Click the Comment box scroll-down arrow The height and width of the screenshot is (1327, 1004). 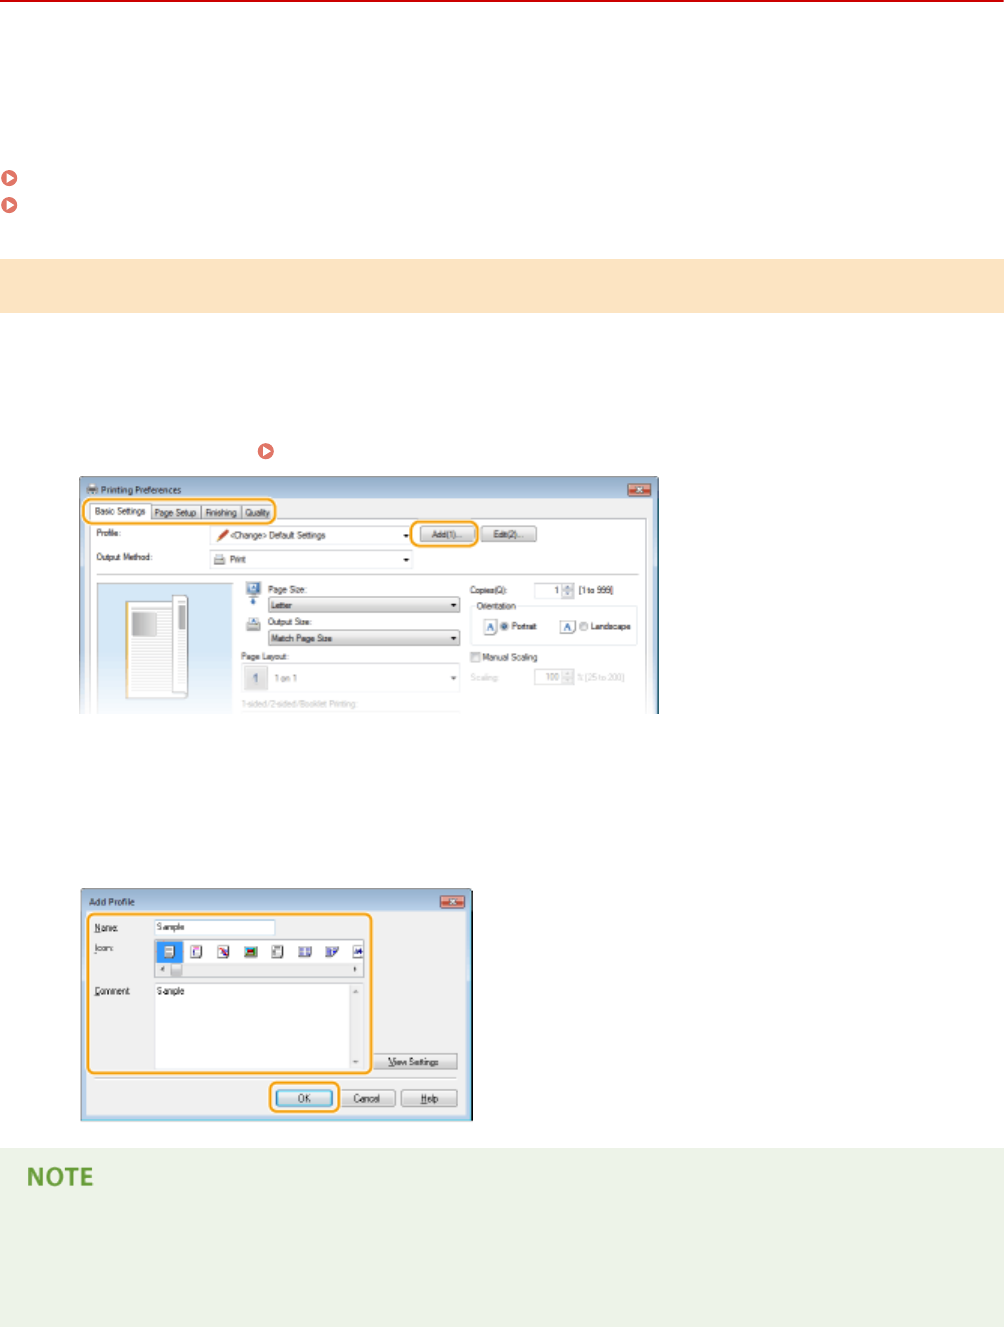click(356, 1062)
